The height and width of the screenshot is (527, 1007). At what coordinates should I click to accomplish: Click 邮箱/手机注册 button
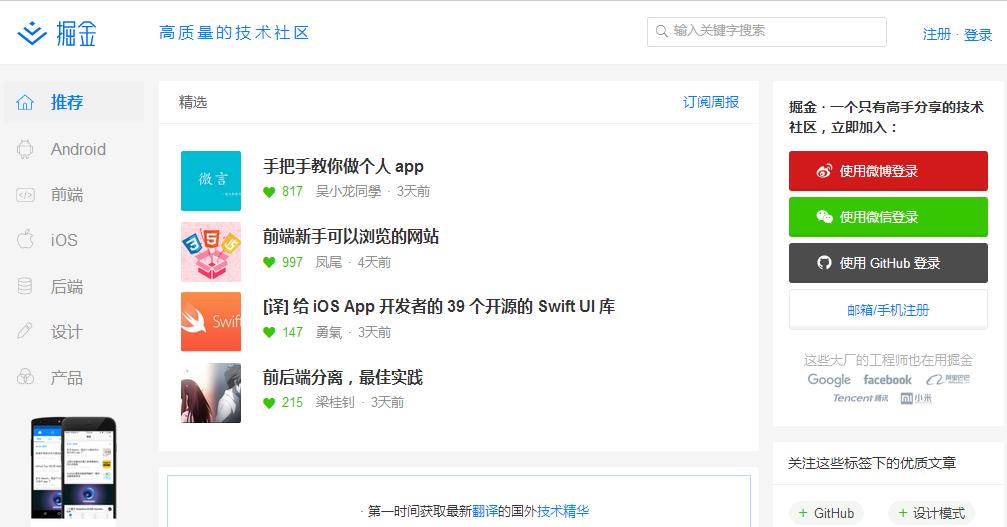coord(888,309)
